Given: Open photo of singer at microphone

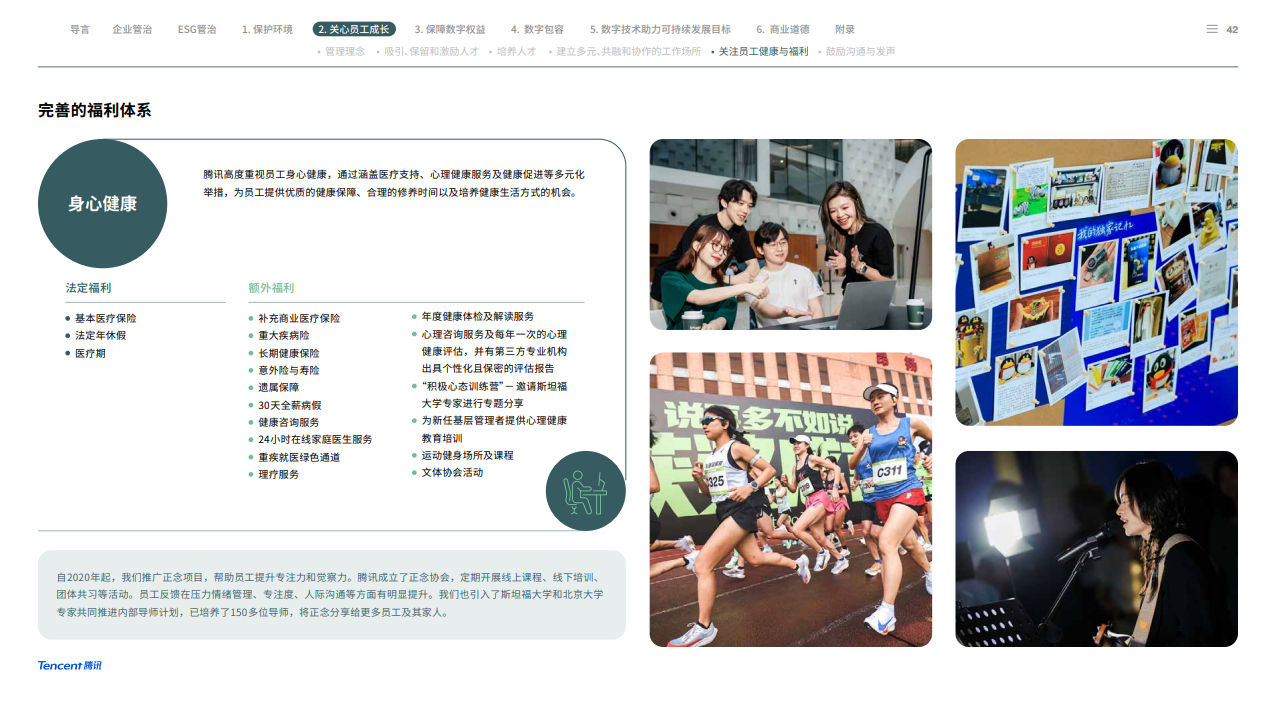Looking at the screenshot, I should coord(1096,548).
